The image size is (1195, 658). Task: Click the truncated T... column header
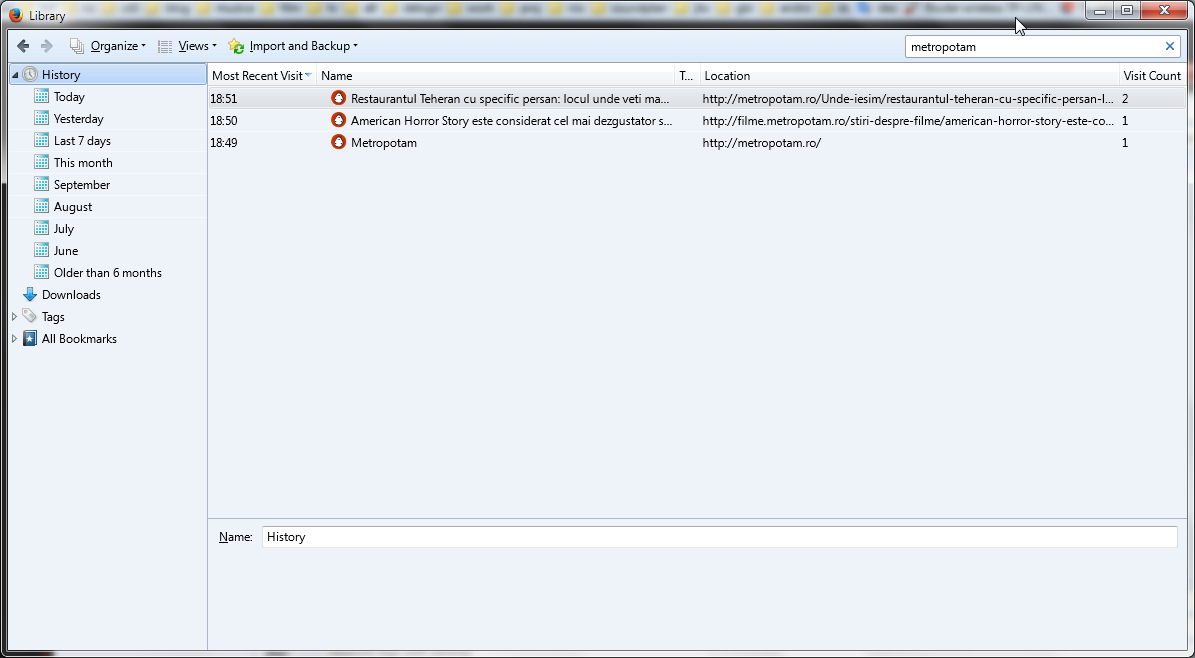pyautogui.click(x=687, y=75)
